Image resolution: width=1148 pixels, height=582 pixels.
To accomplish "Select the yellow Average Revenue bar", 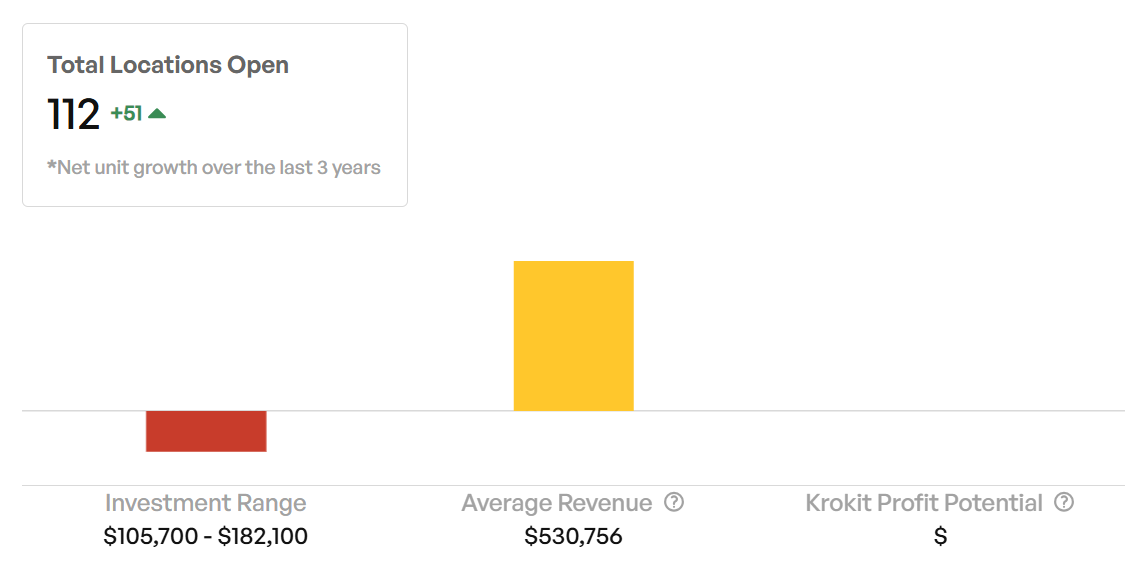I will pos(573,335).
